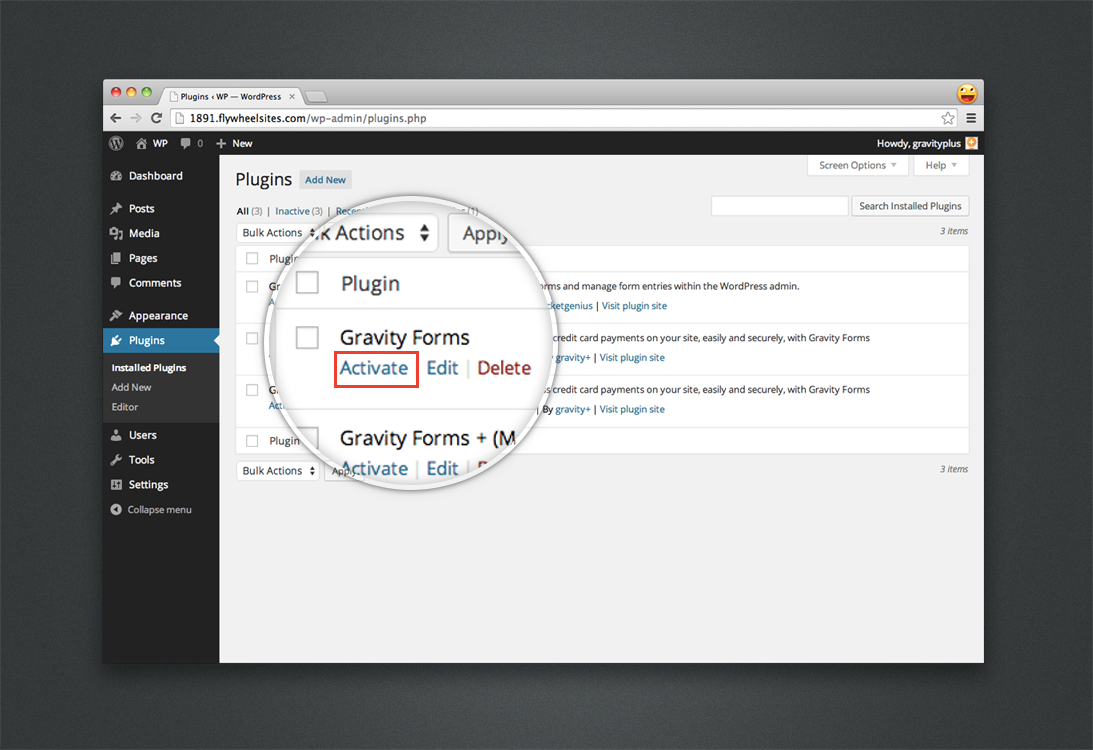Click the smiley face profile icon

pos(967,93)
